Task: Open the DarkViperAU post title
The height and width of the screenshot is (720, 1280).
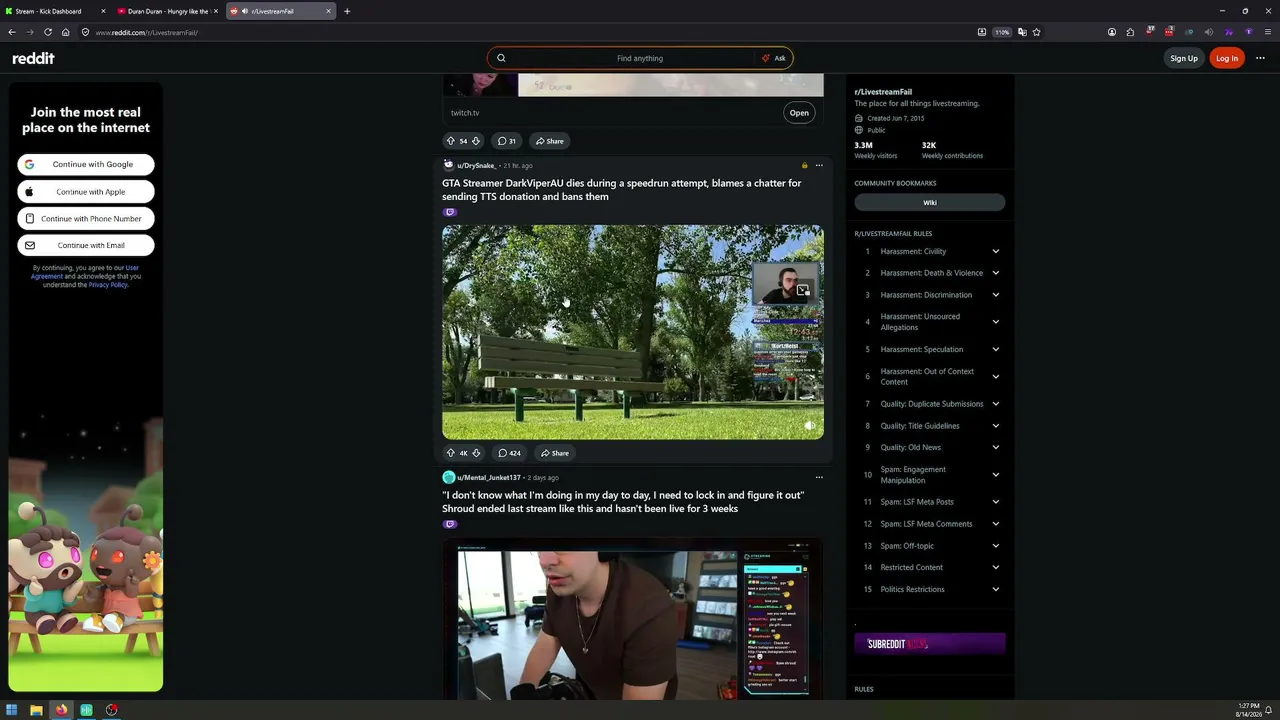Action: (622, 190)
